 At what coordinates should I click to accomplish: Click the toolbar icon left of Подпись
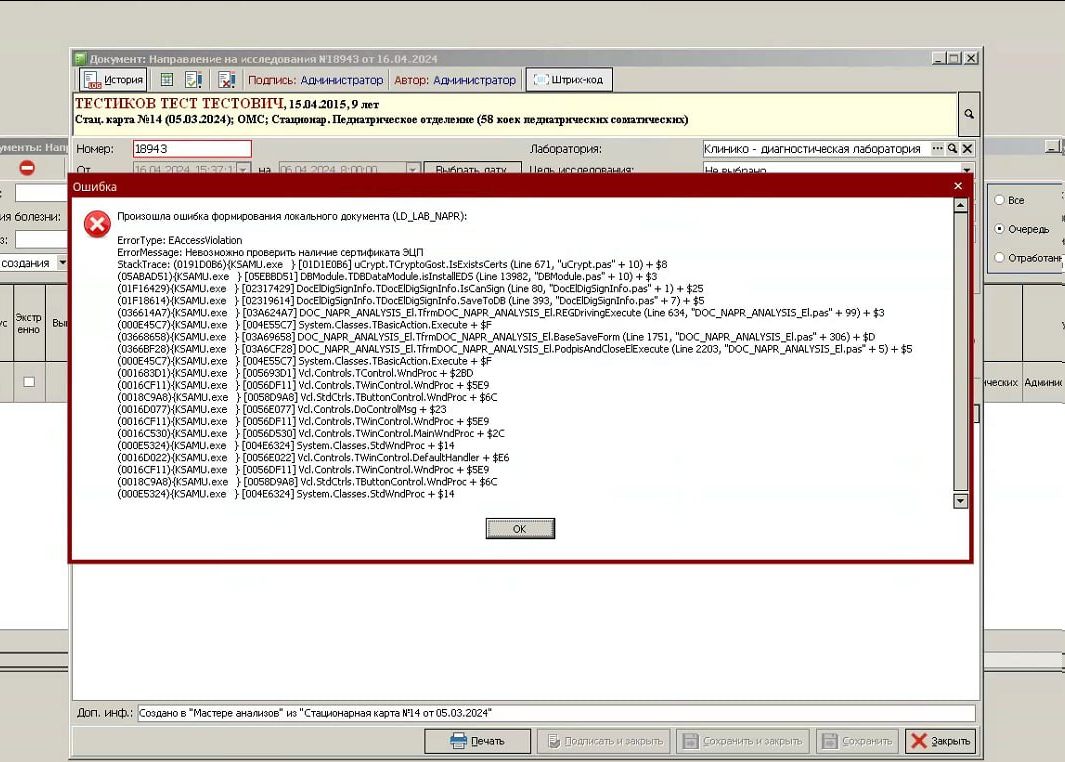click(x=226, y=80)
